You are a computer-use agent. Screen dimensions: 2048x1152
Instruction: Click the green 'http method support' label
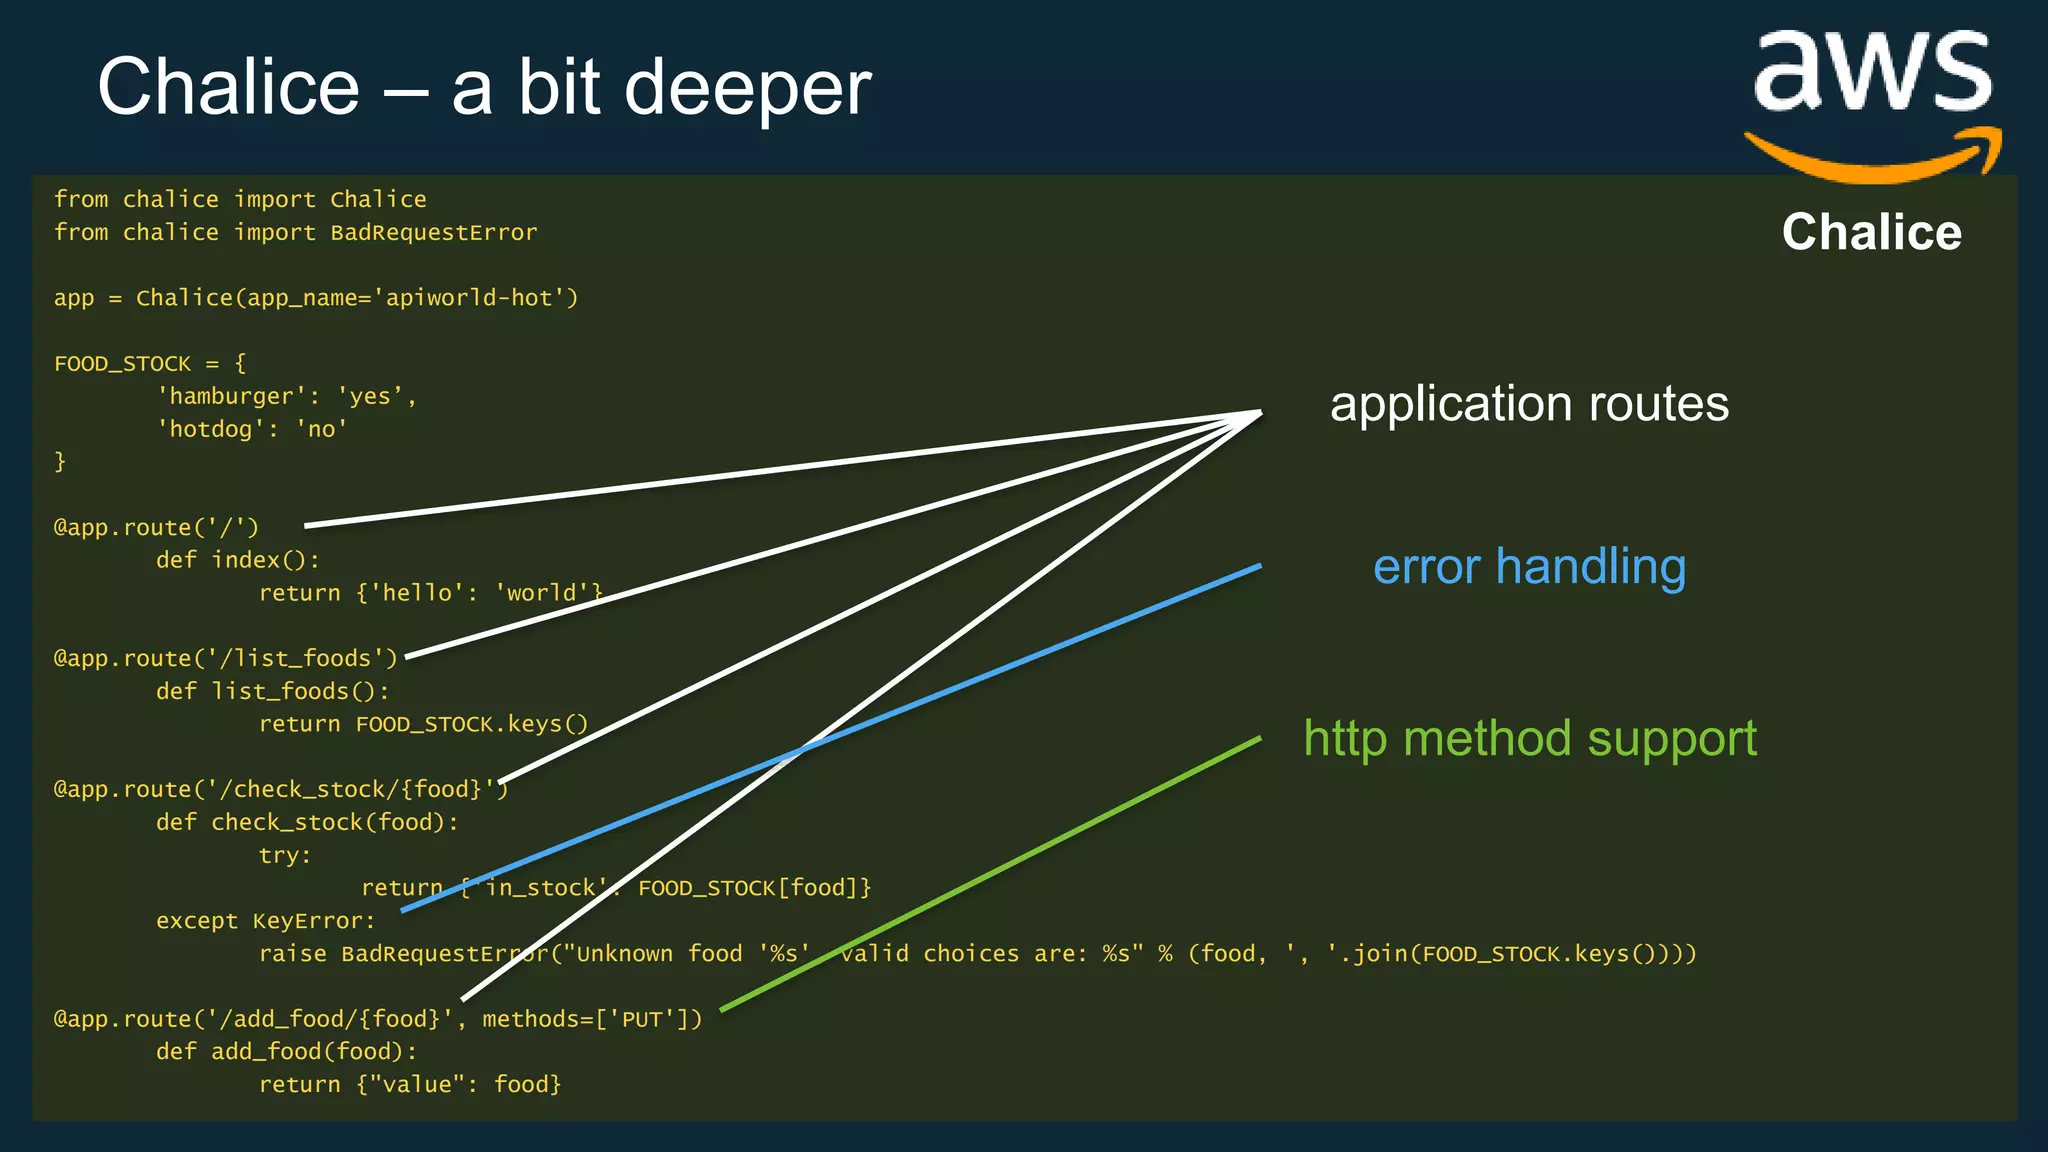pos(1529,739)
